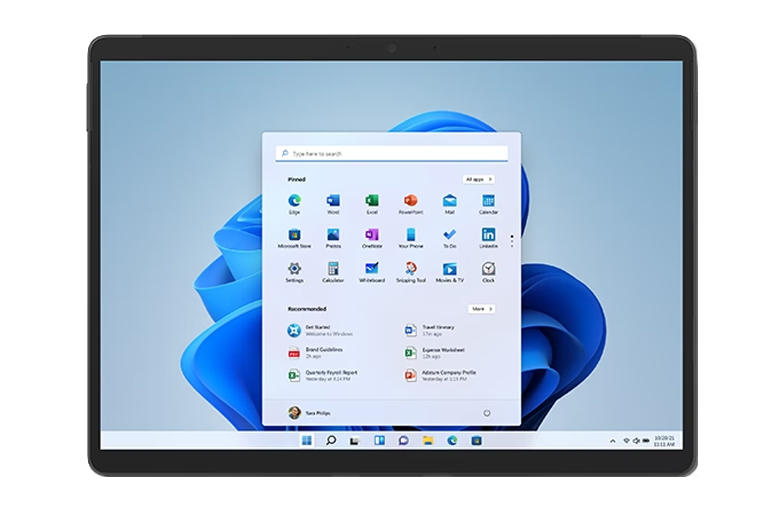Open Settings from the pinned apps
Screen dimensions: 768x512
(x=294, y=272)
